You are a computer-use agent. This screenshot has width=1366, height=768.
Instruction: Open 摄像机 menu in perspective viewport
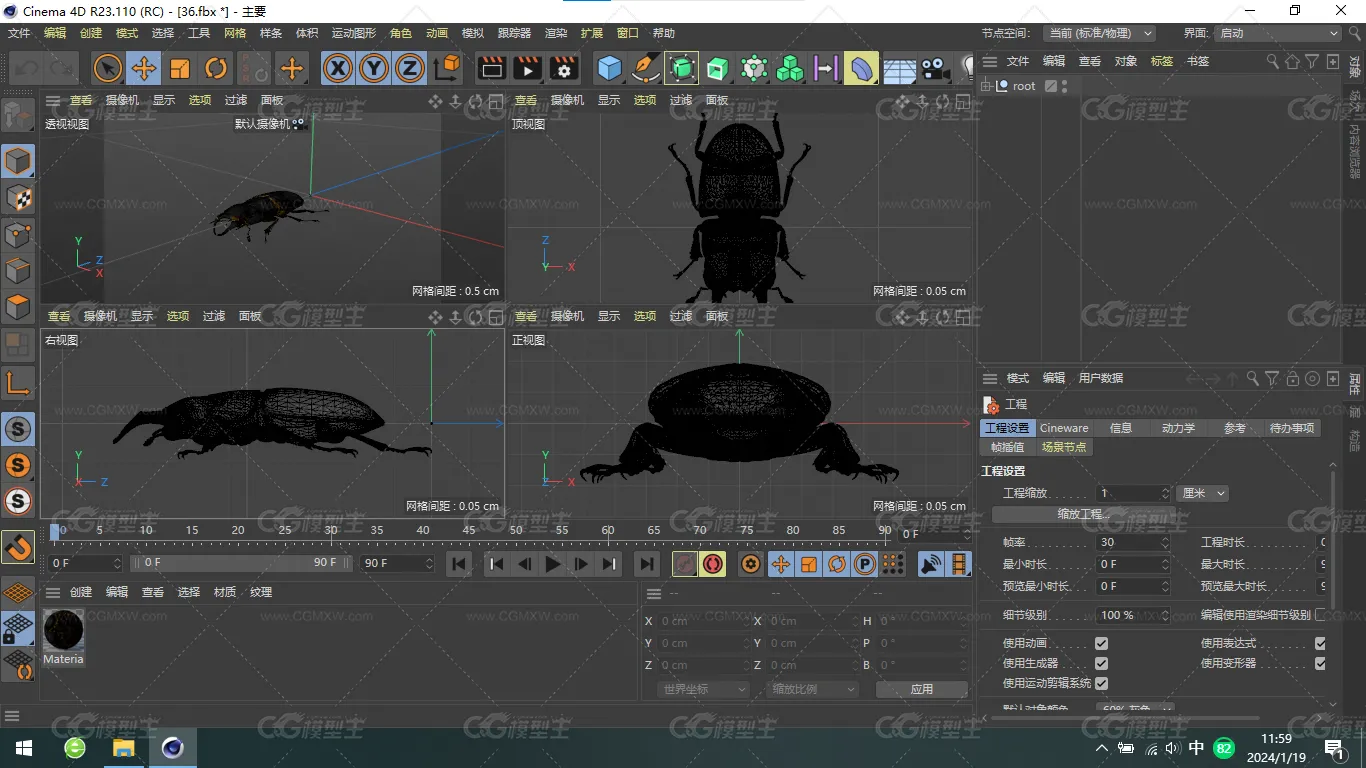click(122, 100)
